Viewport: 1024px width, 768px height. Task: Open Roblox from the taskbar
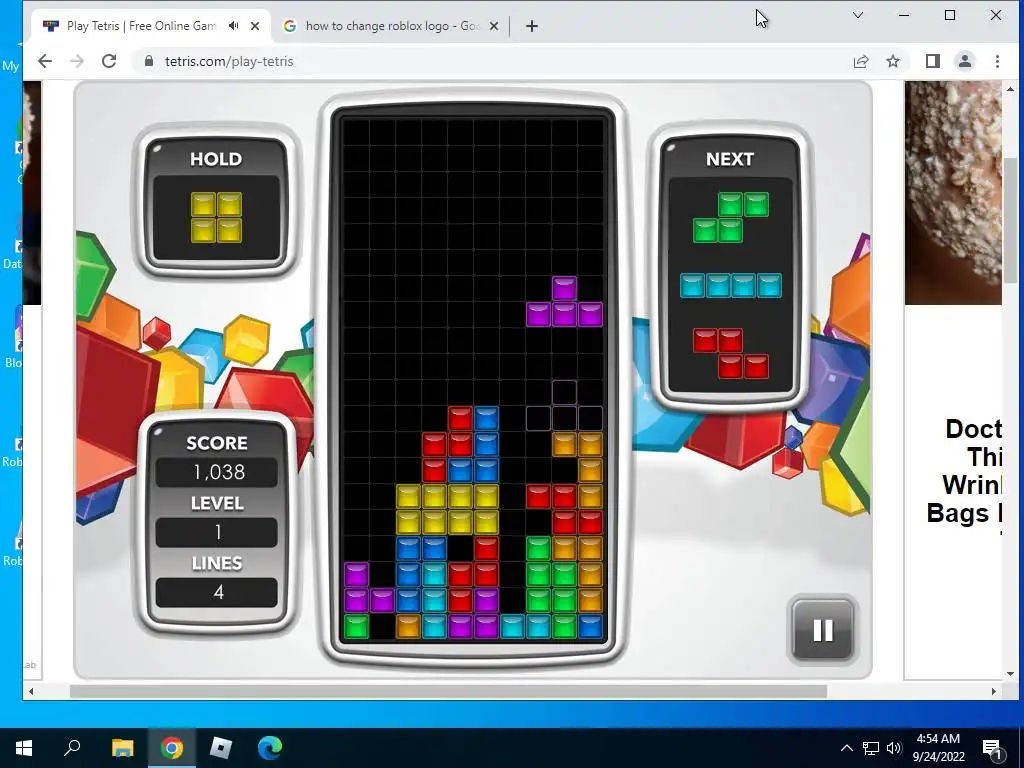221,748
